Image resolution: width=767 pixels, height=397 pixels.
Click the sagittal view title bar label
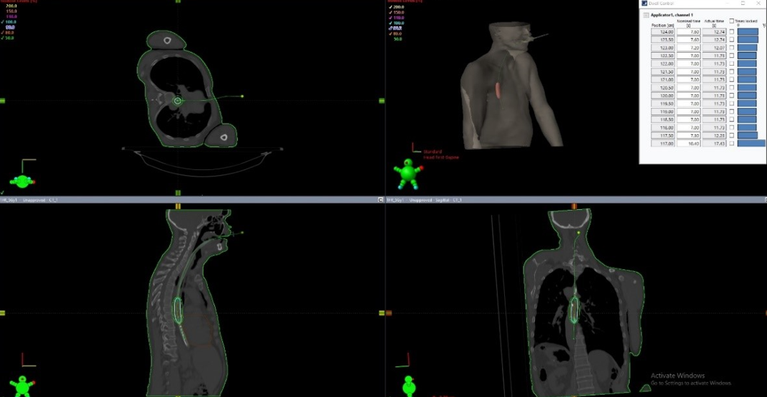click(425, 200)
